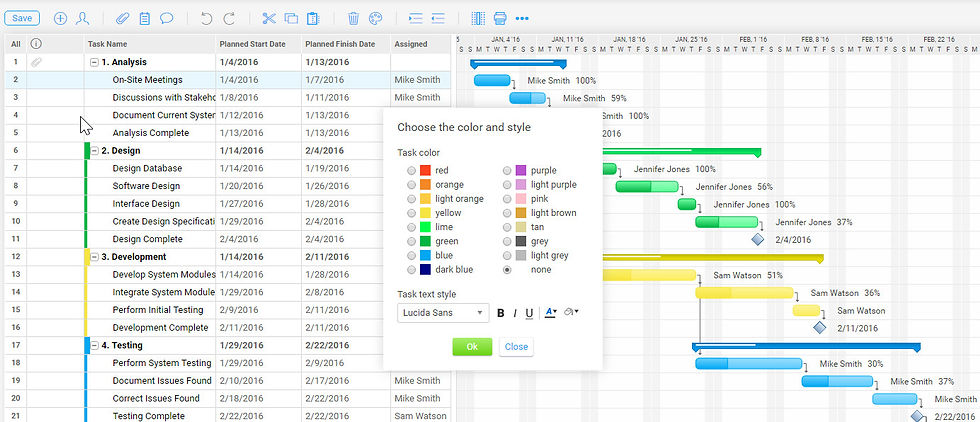The image size is (980, 422).
Task: Open the more options ellipsis
Action: tap(522, 18)
